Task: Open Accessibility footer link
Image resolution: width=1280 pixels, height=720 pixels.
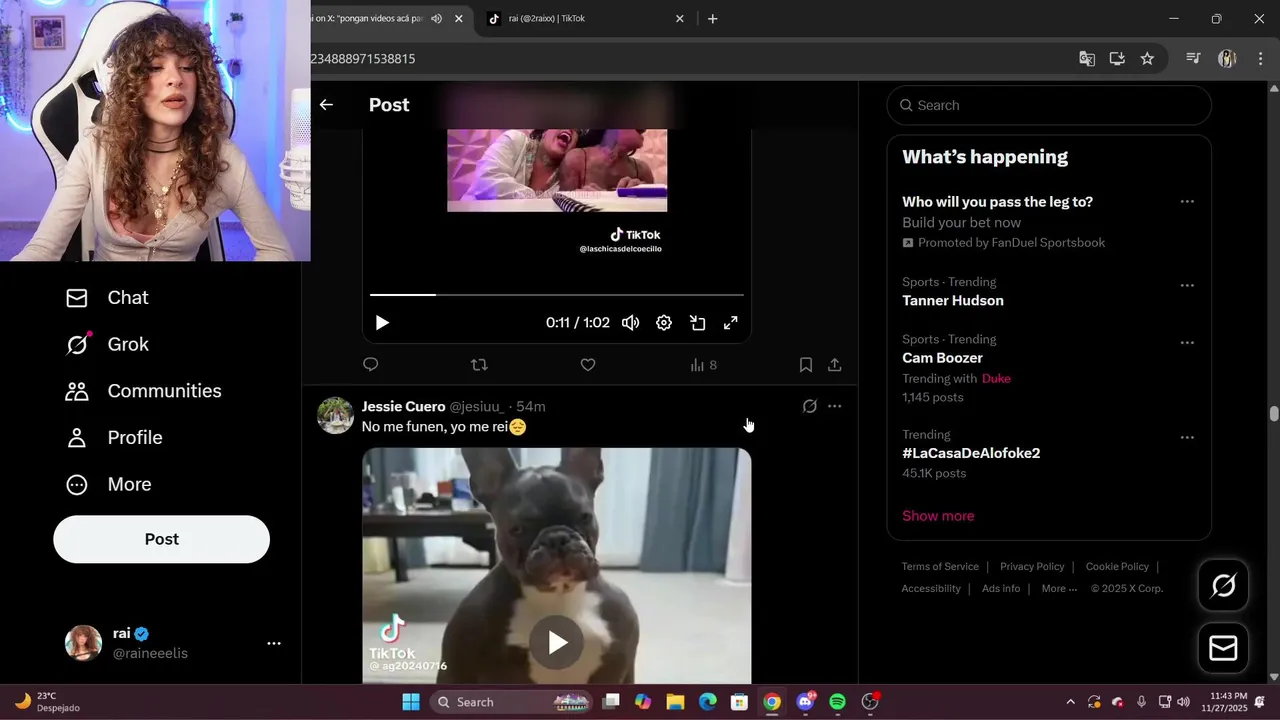Action: [x=931, y=588]
